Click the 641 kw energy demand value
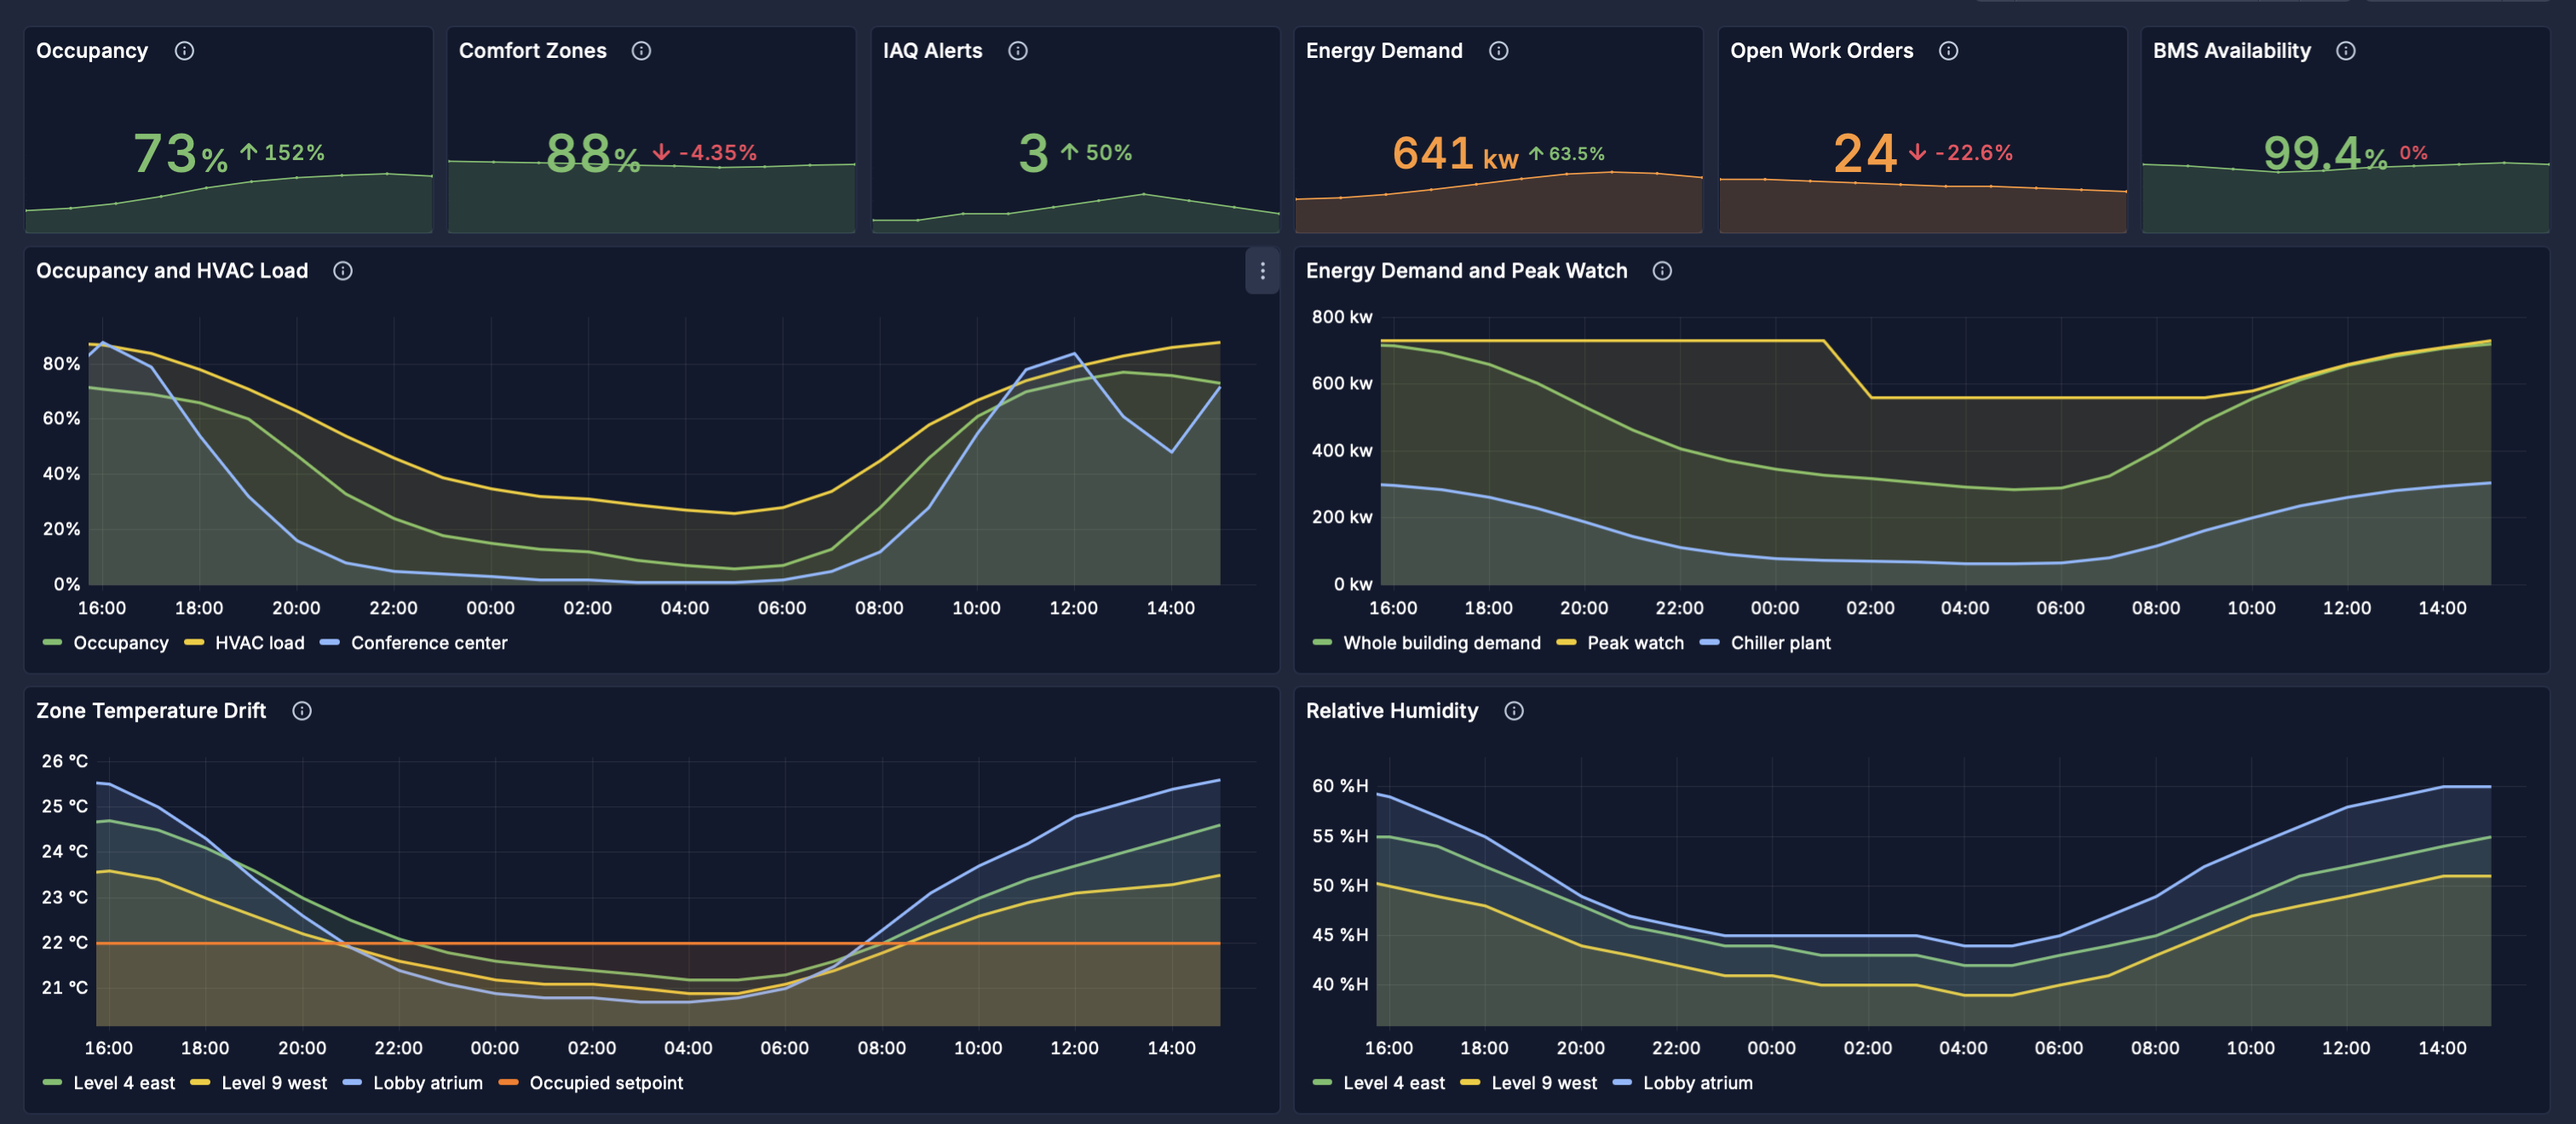Image resolution: width=2576 pixels, height=1124 pixels. [1455, 154]
